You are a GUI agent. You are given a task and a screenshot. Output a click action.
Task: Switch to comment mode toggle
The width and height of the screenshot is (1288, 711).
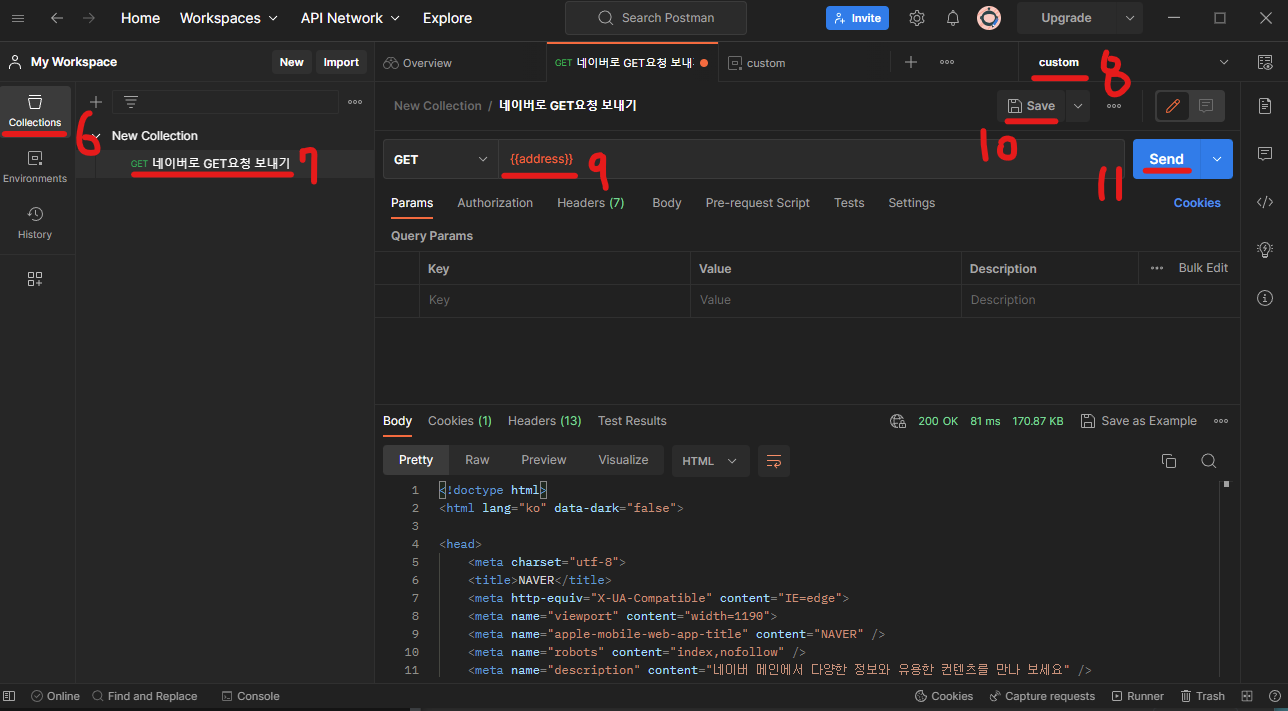[x=1206, y=106]
